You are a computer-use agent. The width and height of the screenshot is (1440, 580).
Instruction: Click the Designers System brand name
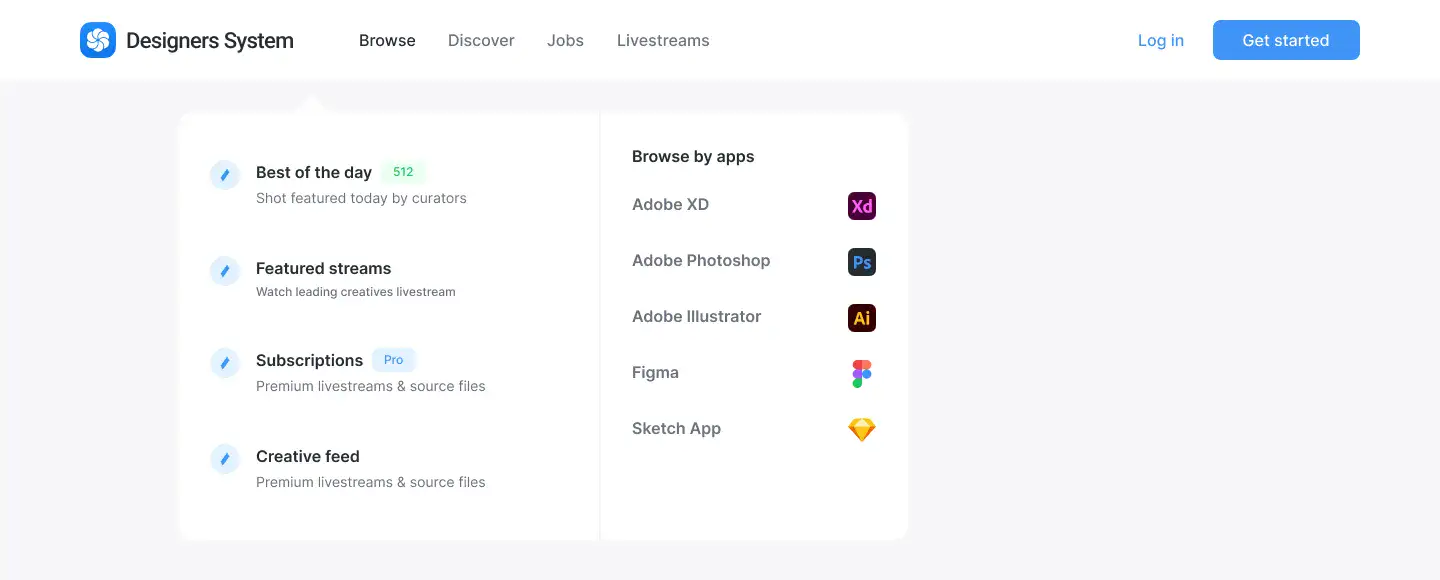coord(210,40)
